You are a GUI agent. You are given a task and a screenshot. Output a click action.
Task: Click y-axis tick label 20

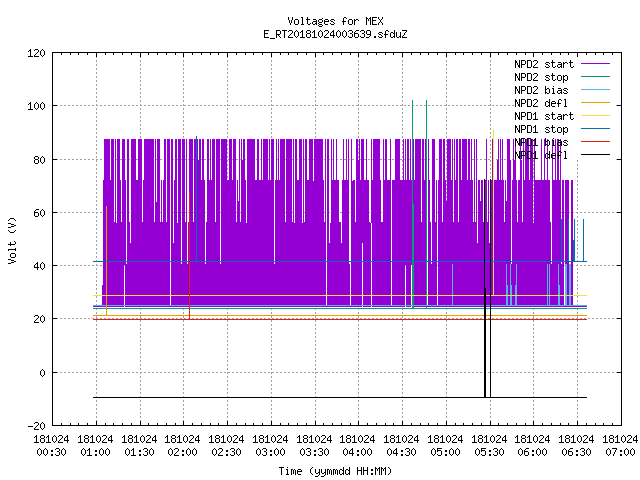[x=39, y=319]
